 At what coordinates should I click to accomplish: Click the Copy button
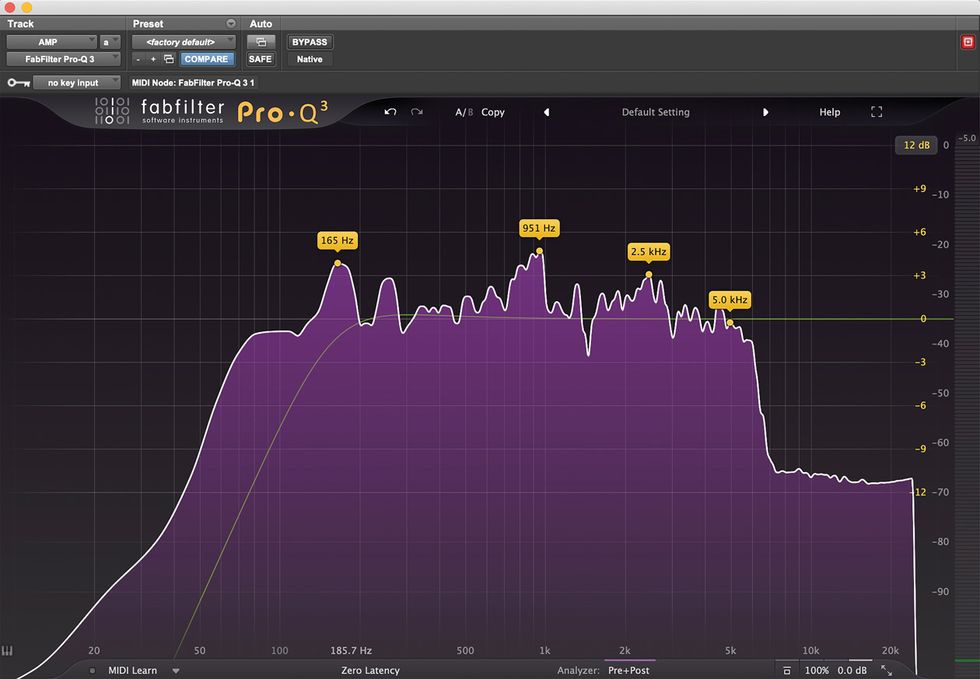(492, 112)
